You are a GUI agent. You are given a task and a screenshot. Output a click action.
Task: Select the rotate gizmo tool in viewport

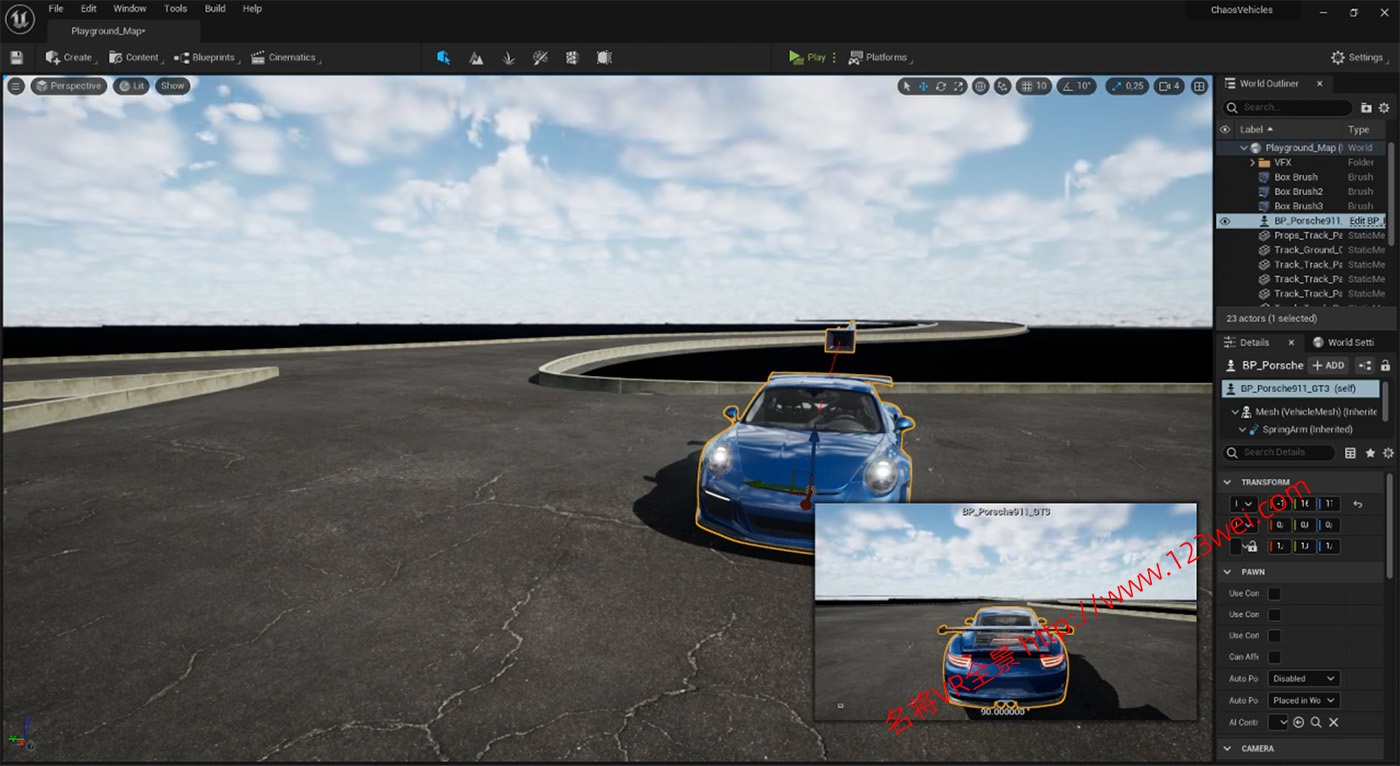[x=941, y=86]
